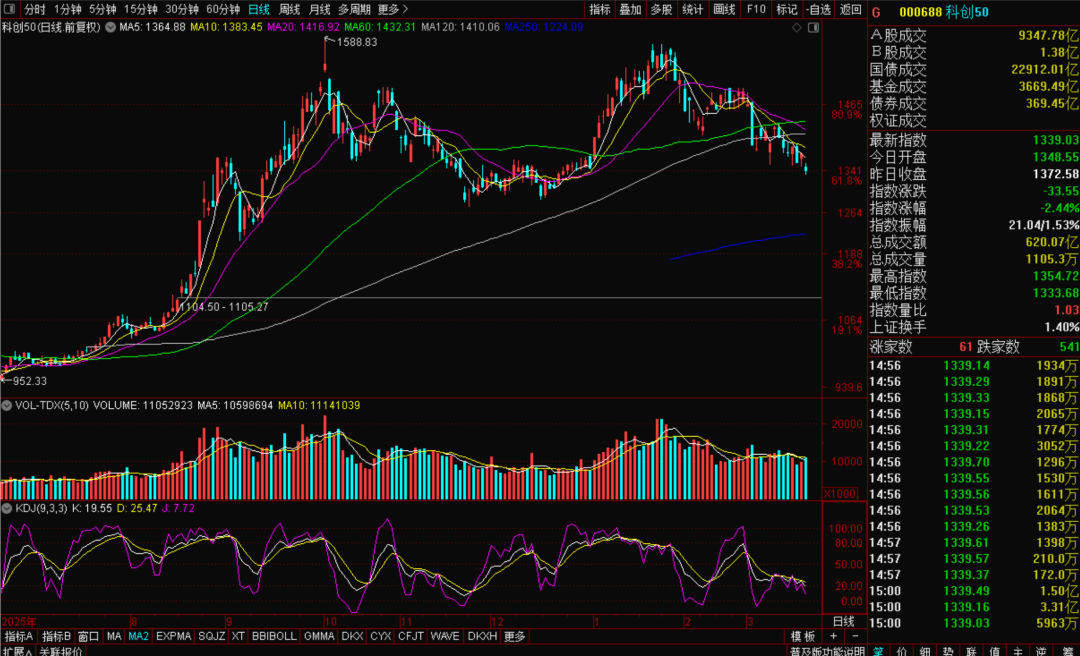This screenshot has width=1080, height=656.
Task: Click the 模板 template button in bottom bar
Action: (x=803, y=637)
